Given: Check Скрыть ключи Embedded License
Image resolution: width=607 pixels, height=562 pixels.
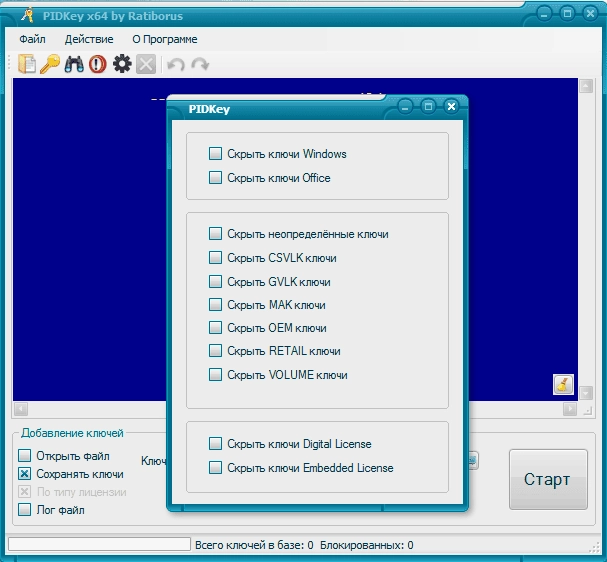Looking at the screenshot, I should coord(215,468).
